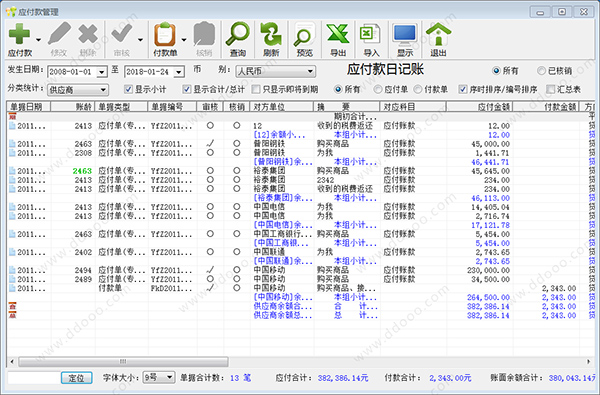Image resolution: width=600 pixels, height=395 pixels.
Task: Toggle the 序时排序/编号排序 checkbox
Action: 463,89
